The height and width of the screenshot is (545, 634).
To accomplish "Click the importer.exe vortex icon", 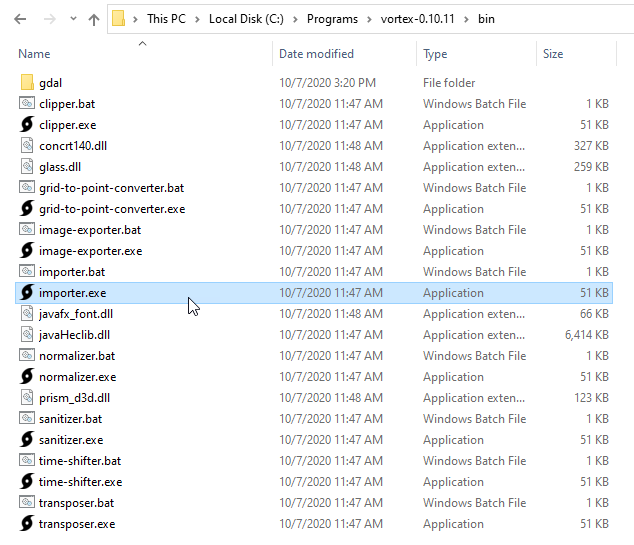I will (x=27, y=292).
